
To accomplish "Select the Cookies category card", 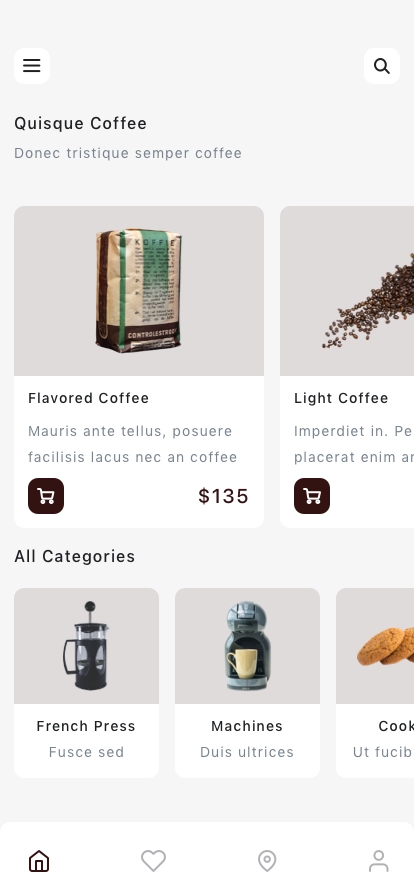I will [x=375, y=683].
